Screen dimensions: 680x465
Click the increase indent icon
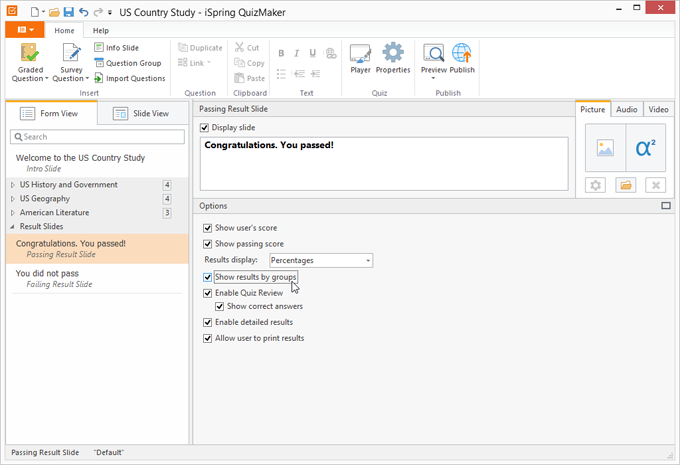tap(316, 74)
